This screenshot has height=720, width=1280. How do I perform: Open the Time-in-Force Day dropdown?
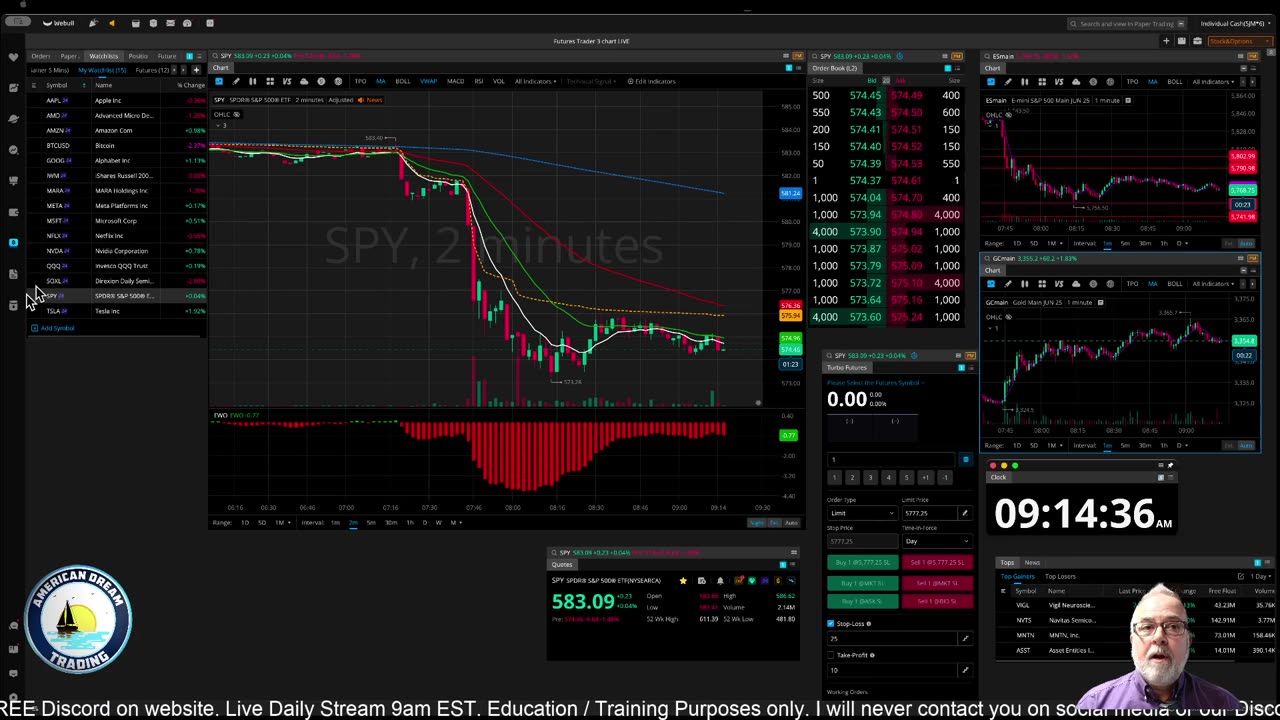938,541
